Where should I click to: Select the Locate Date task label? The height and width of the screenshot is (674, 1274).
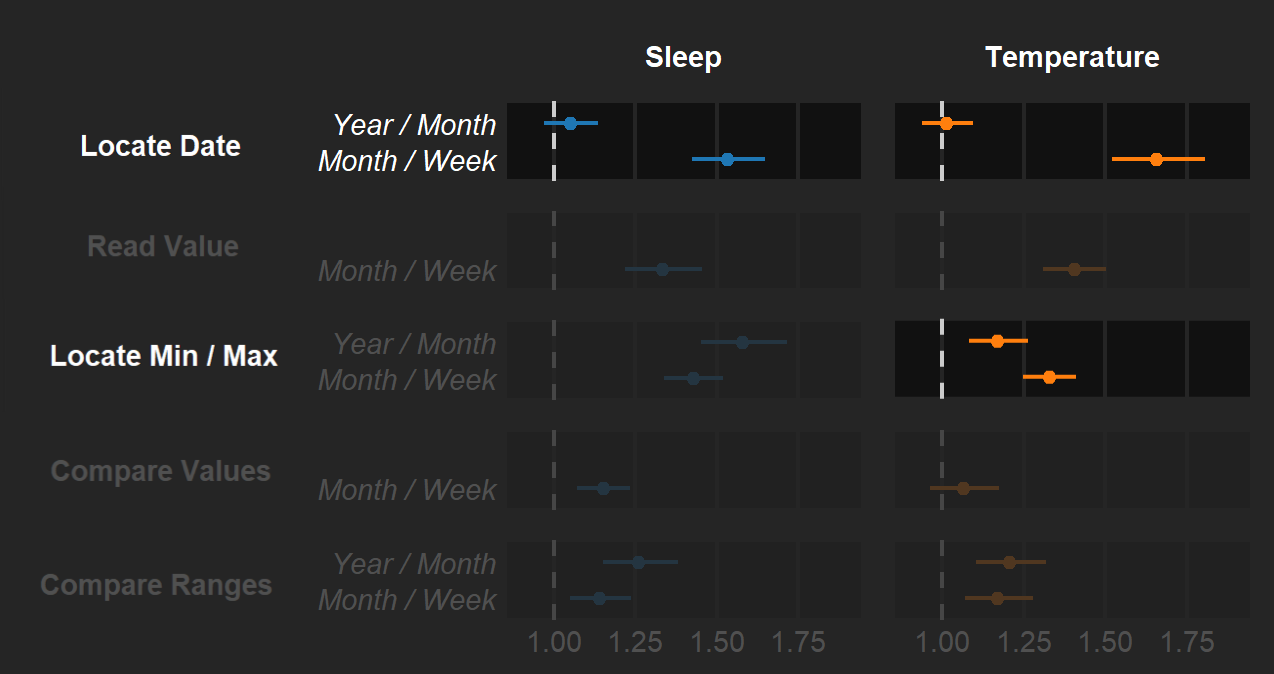click(161, 146)
